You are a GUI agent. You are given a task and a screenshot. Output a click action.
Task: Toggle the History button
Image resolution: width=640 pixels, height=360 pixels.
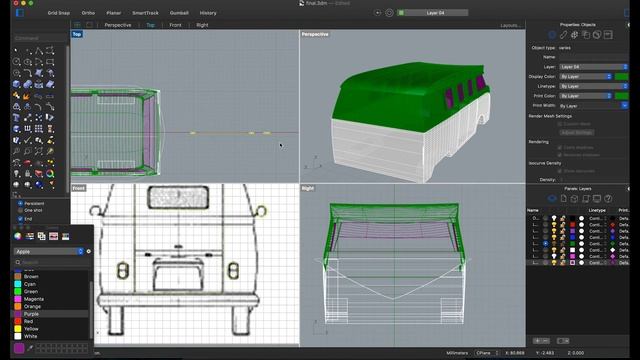coord(208,13)
